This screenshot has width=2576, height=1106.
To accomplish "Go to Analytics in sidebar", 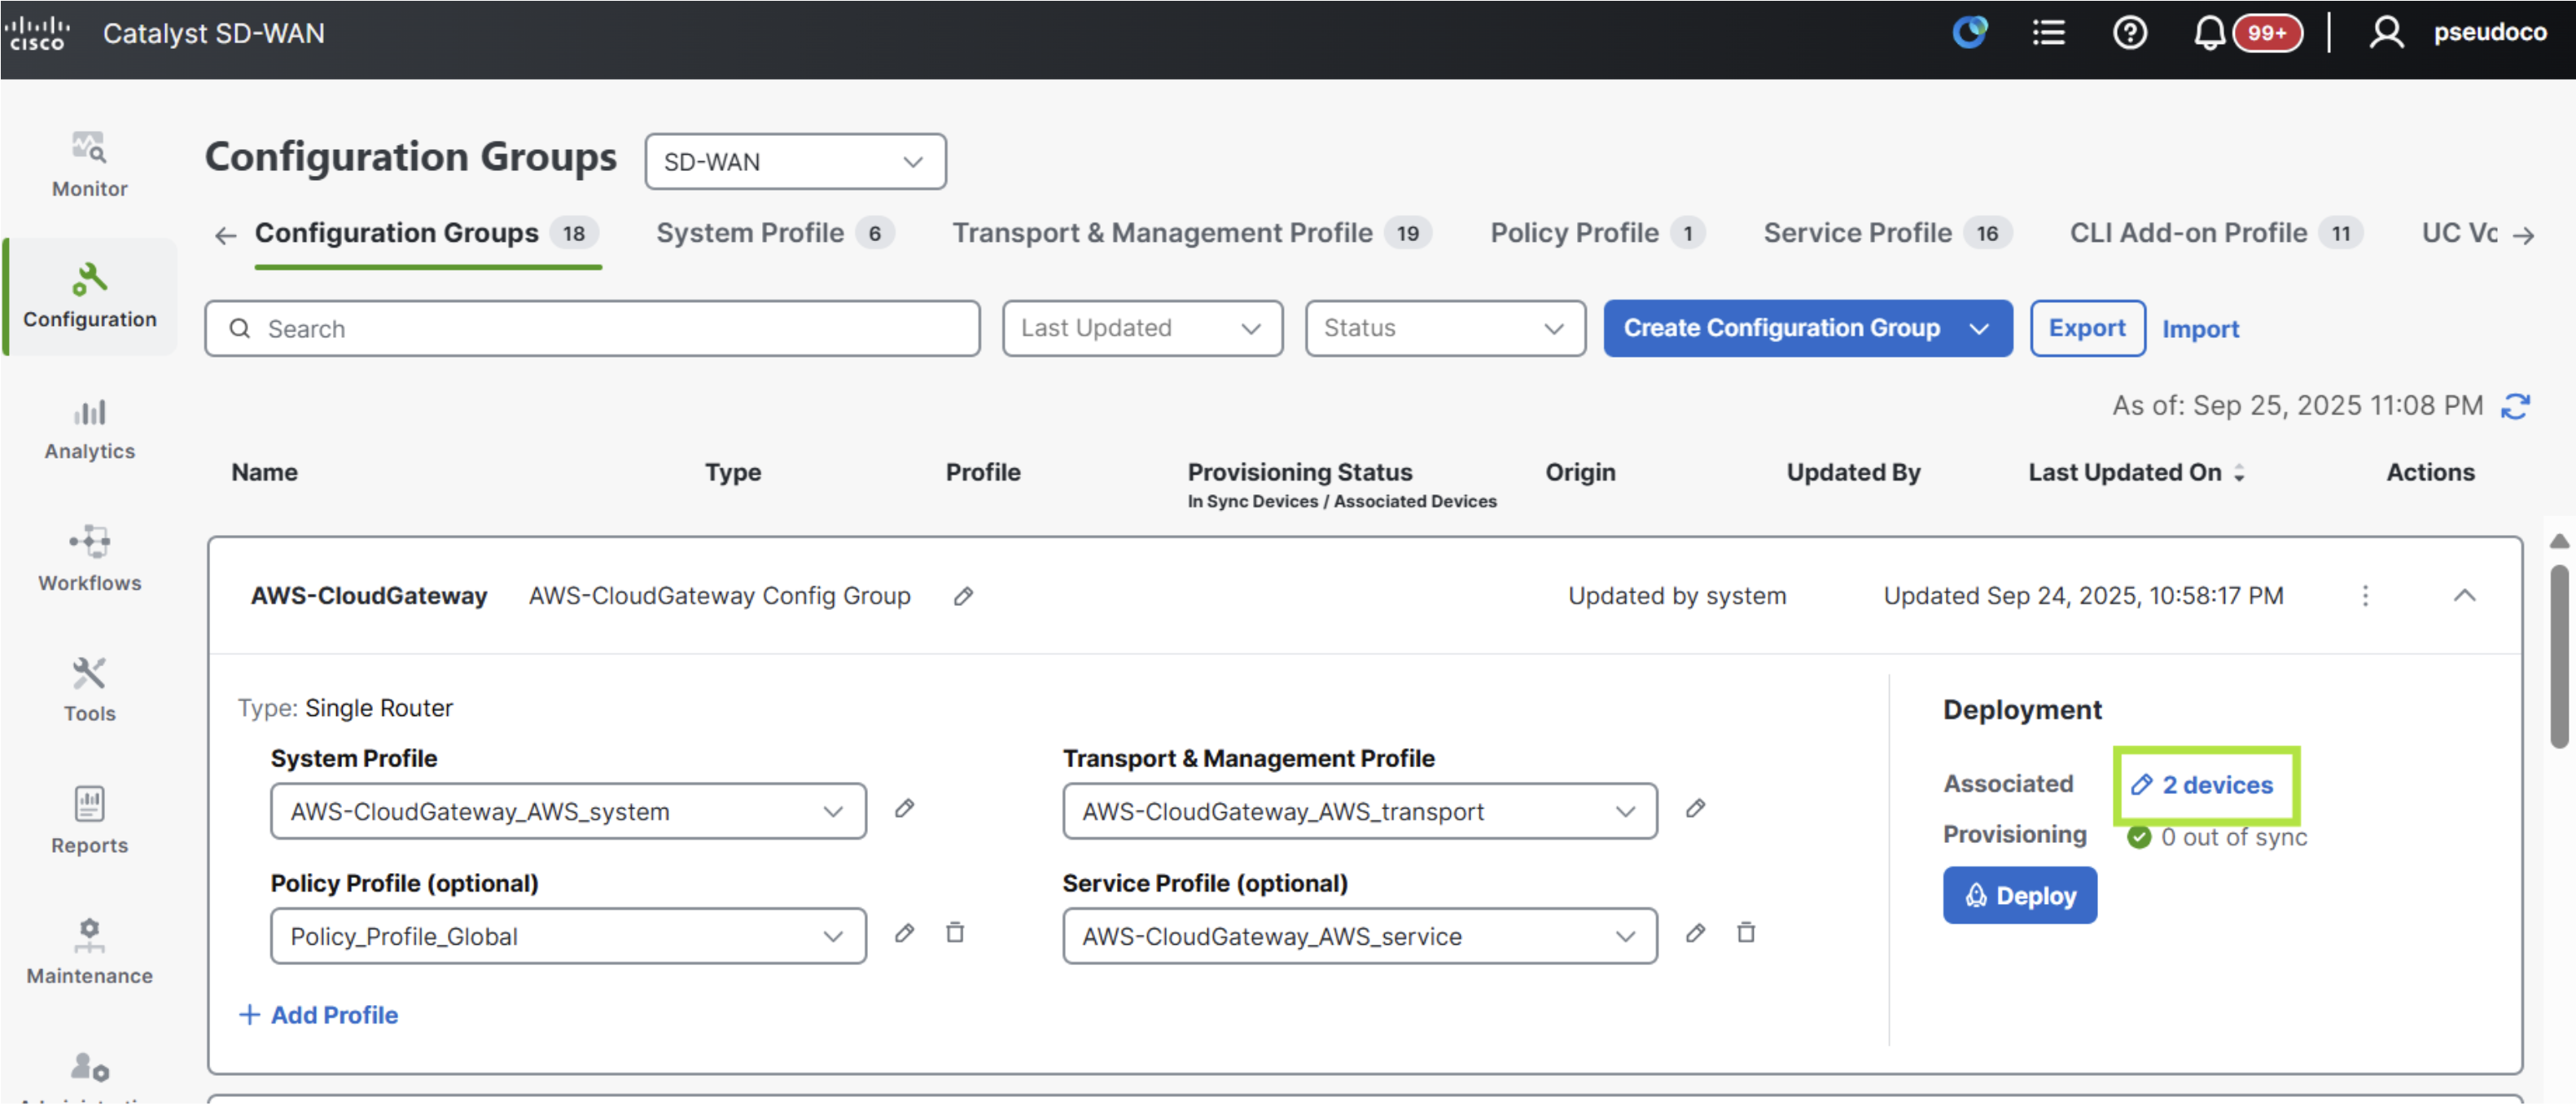I will tap(89, 429).
